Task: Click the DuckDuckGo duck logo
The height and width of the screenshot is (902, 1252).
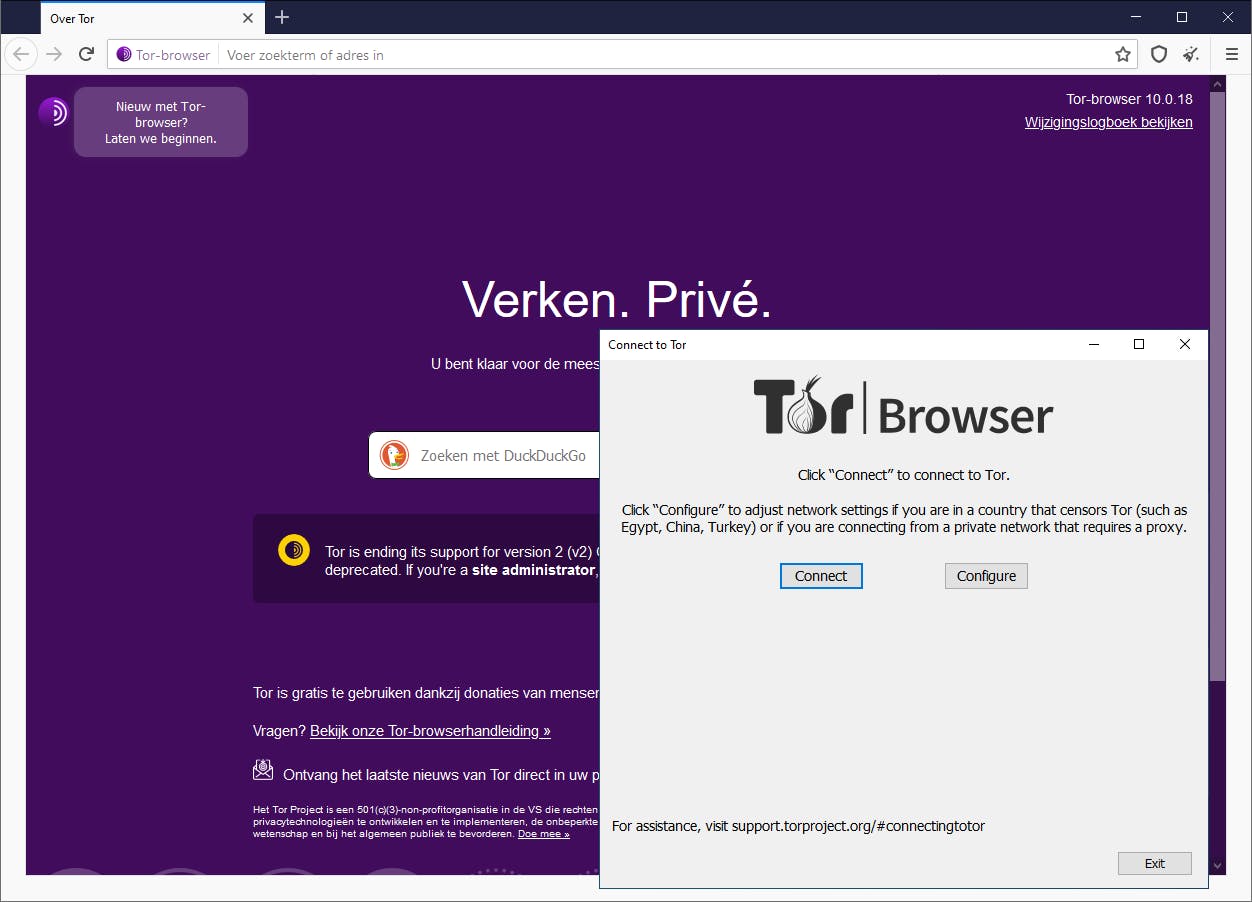Action: click(395, 455)
